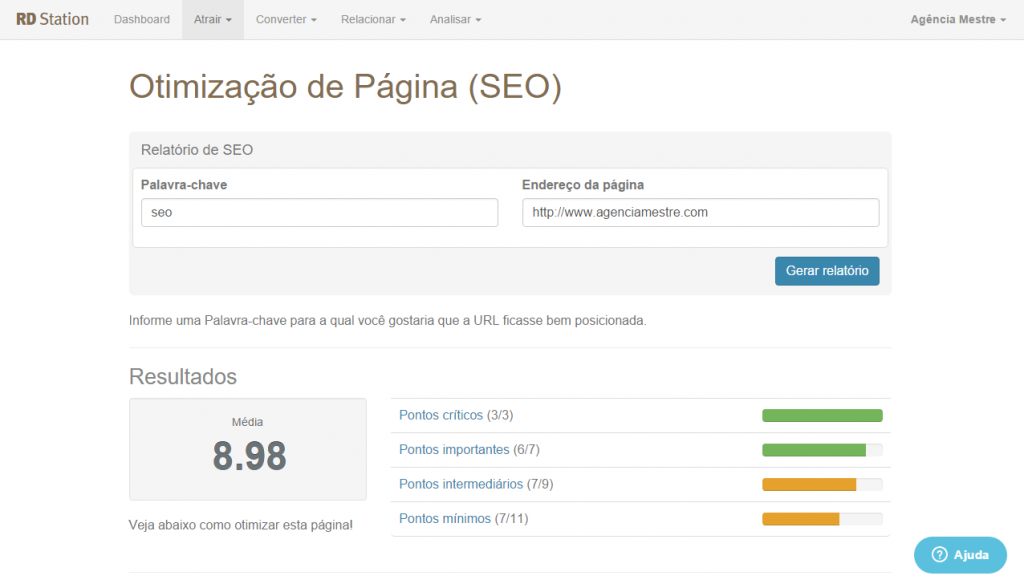This screenshot has width=1024, height=588.
Task: Open the Pontos críticos (3/3) link
Action: coord(456,415)
